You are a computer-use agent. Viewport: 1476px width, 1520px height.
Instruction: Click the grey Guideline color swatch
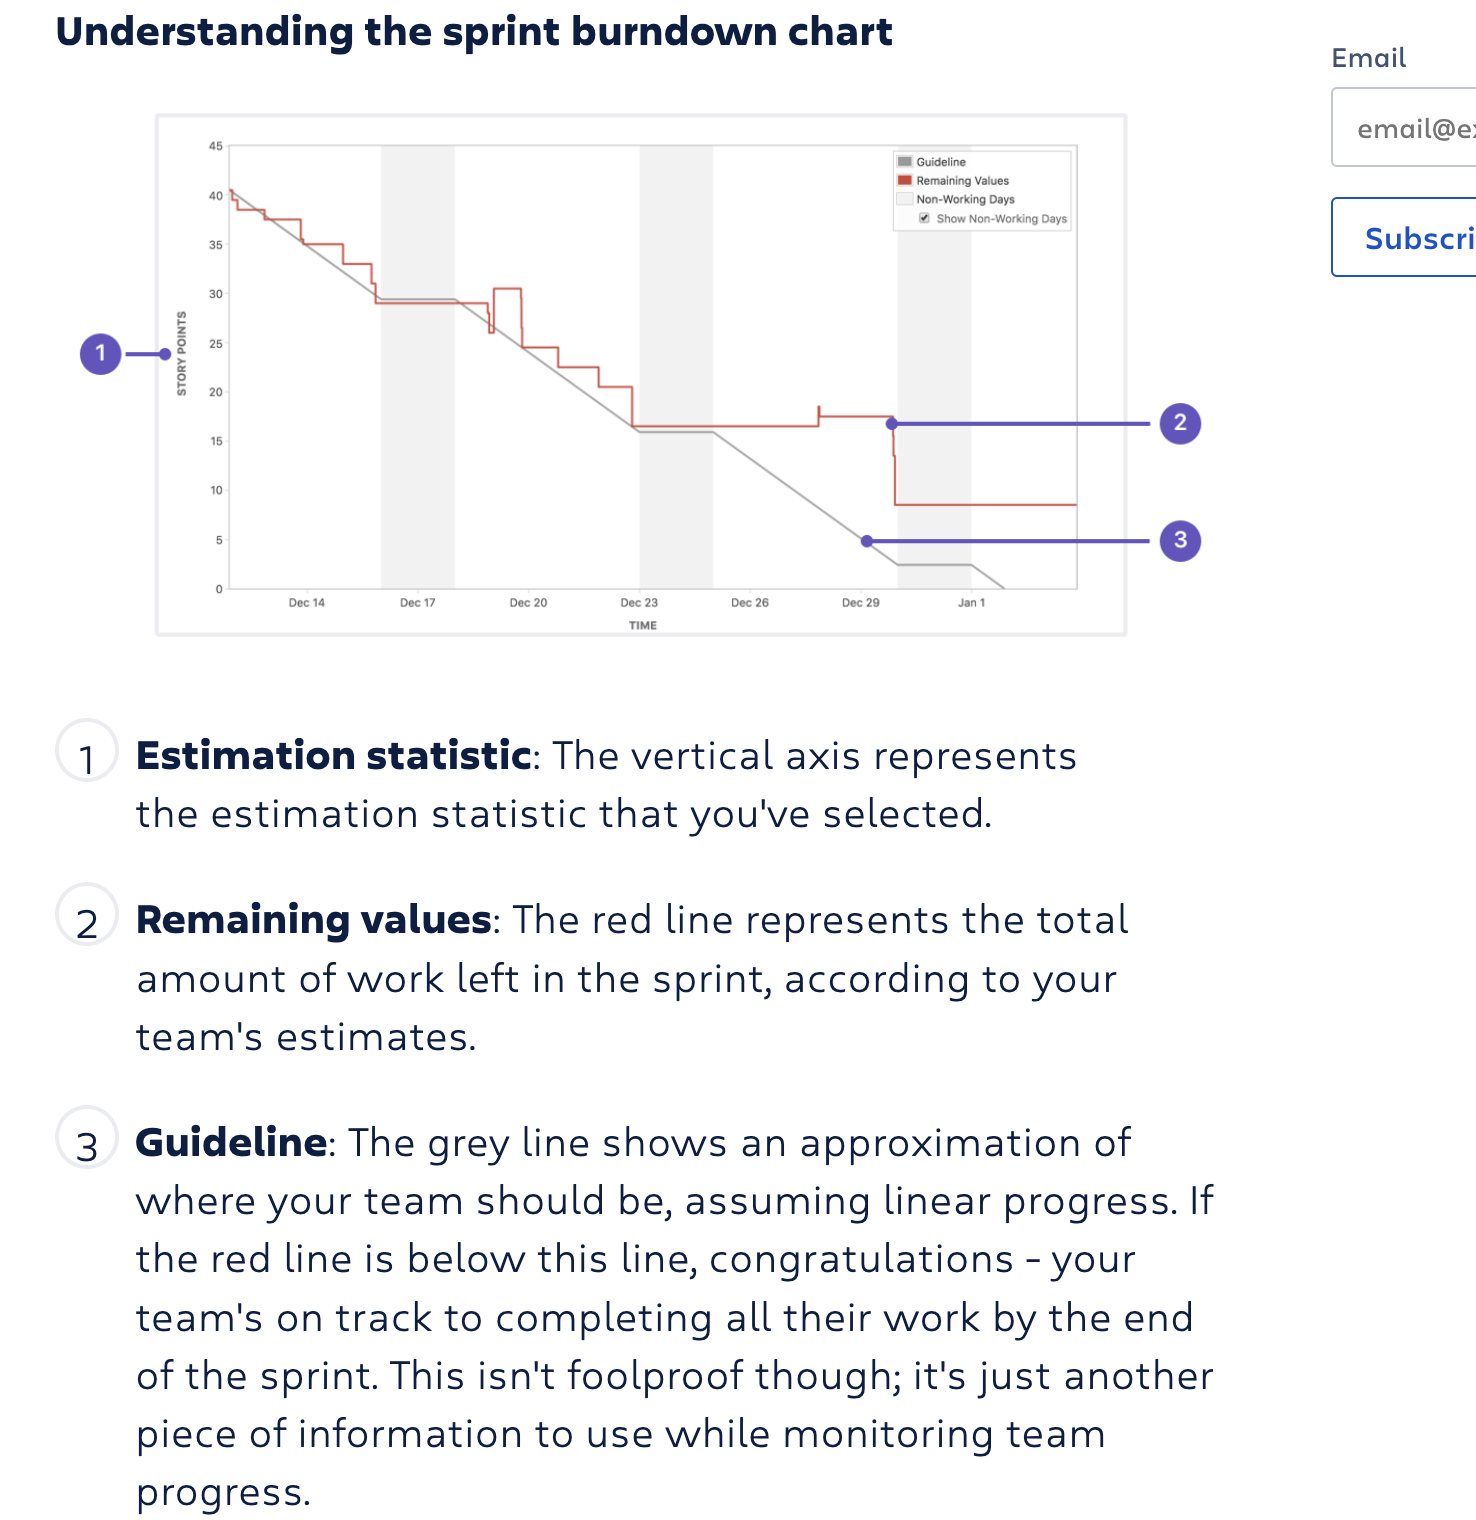(x=905, y=161)
